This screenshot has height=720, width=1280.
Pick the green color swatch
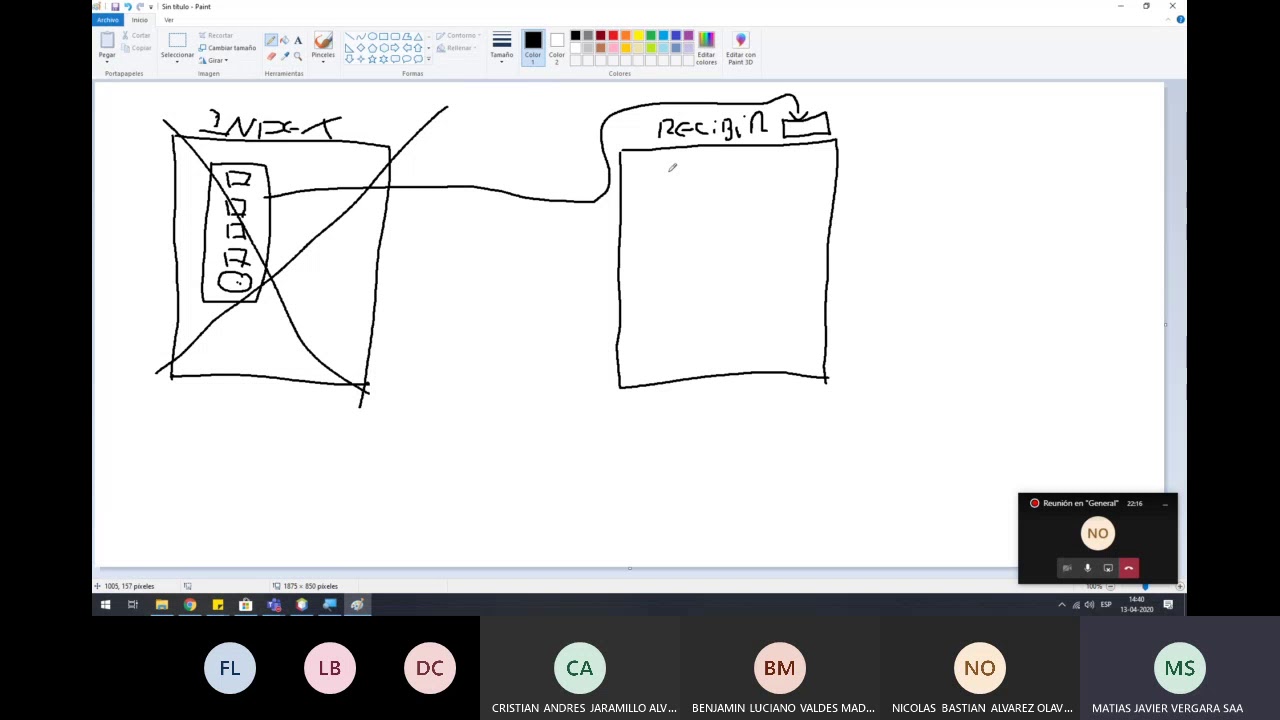click(651, 35)
